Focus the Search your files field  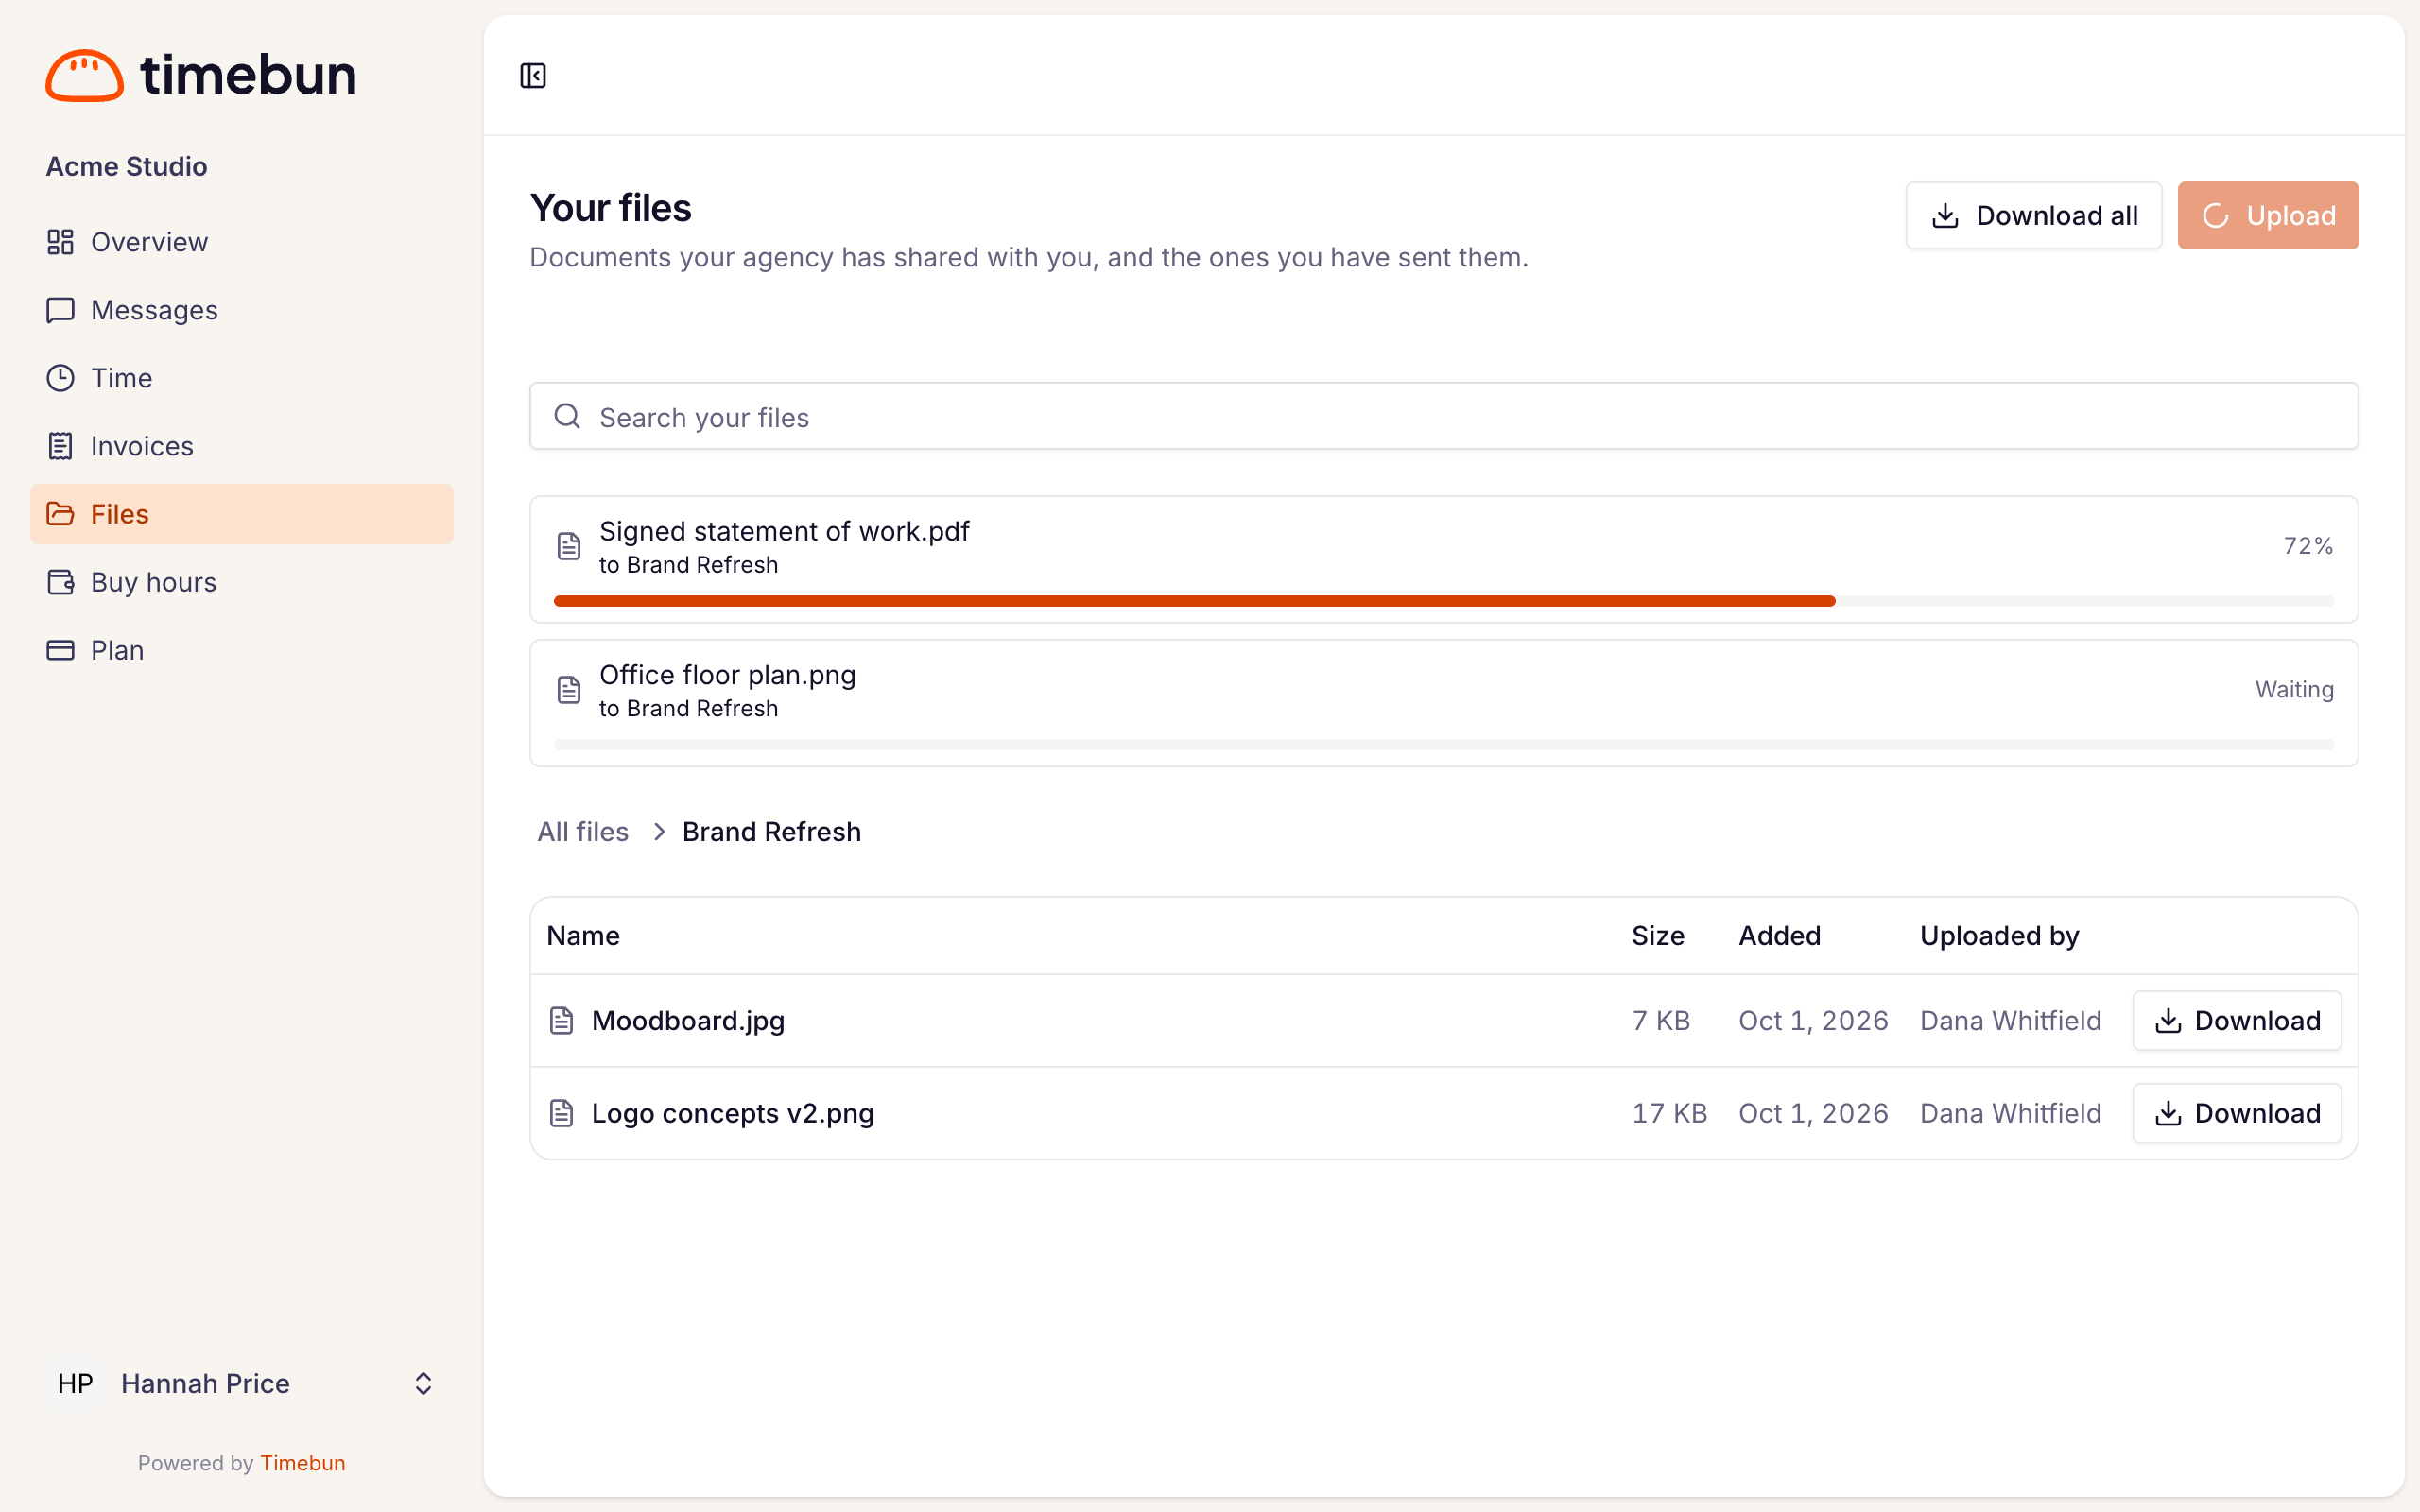point(1444,416)
